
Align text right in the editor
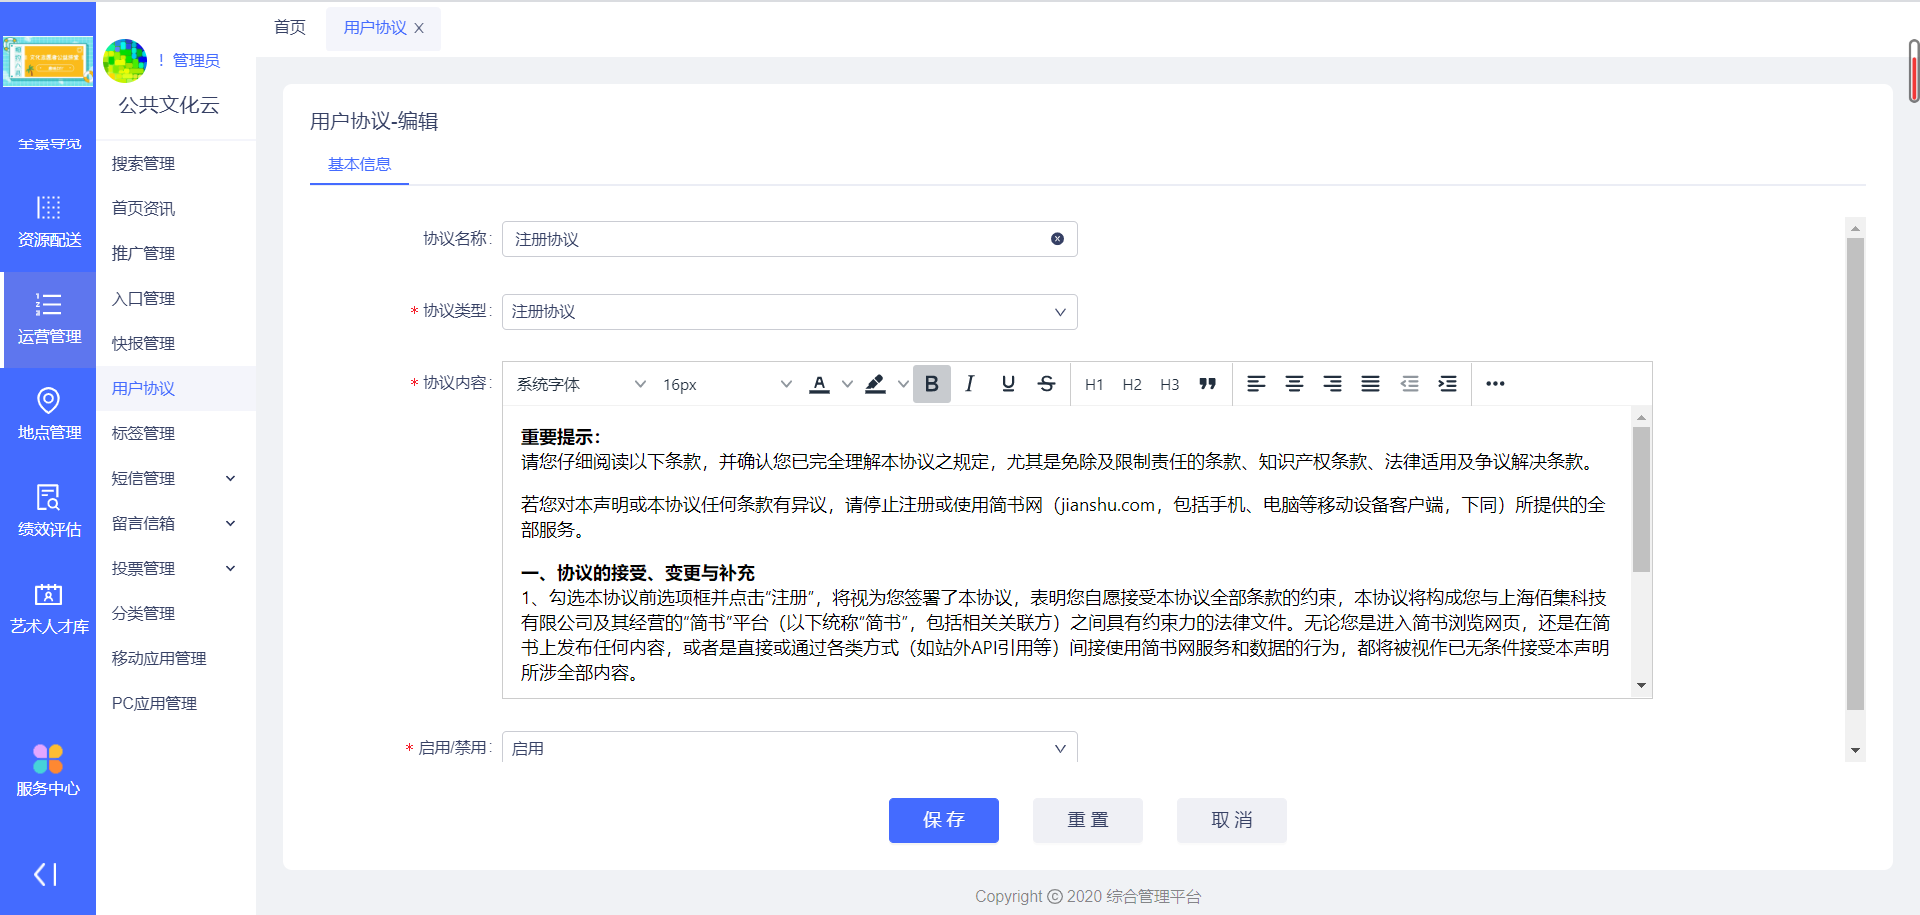(1332, 384)
